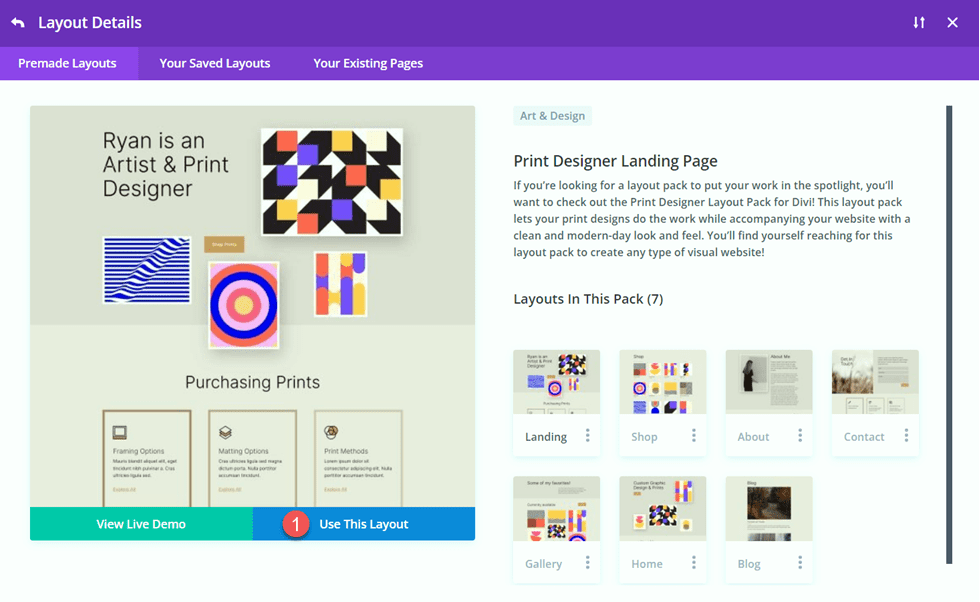Click the large layout preview image
980x602 pixels.
pos(250,300)
